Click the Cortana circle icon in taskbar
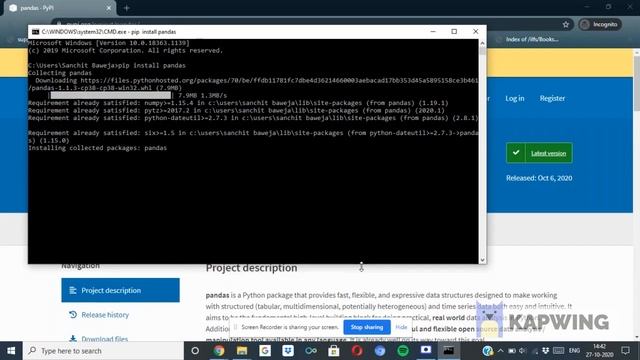 [195, 351]
